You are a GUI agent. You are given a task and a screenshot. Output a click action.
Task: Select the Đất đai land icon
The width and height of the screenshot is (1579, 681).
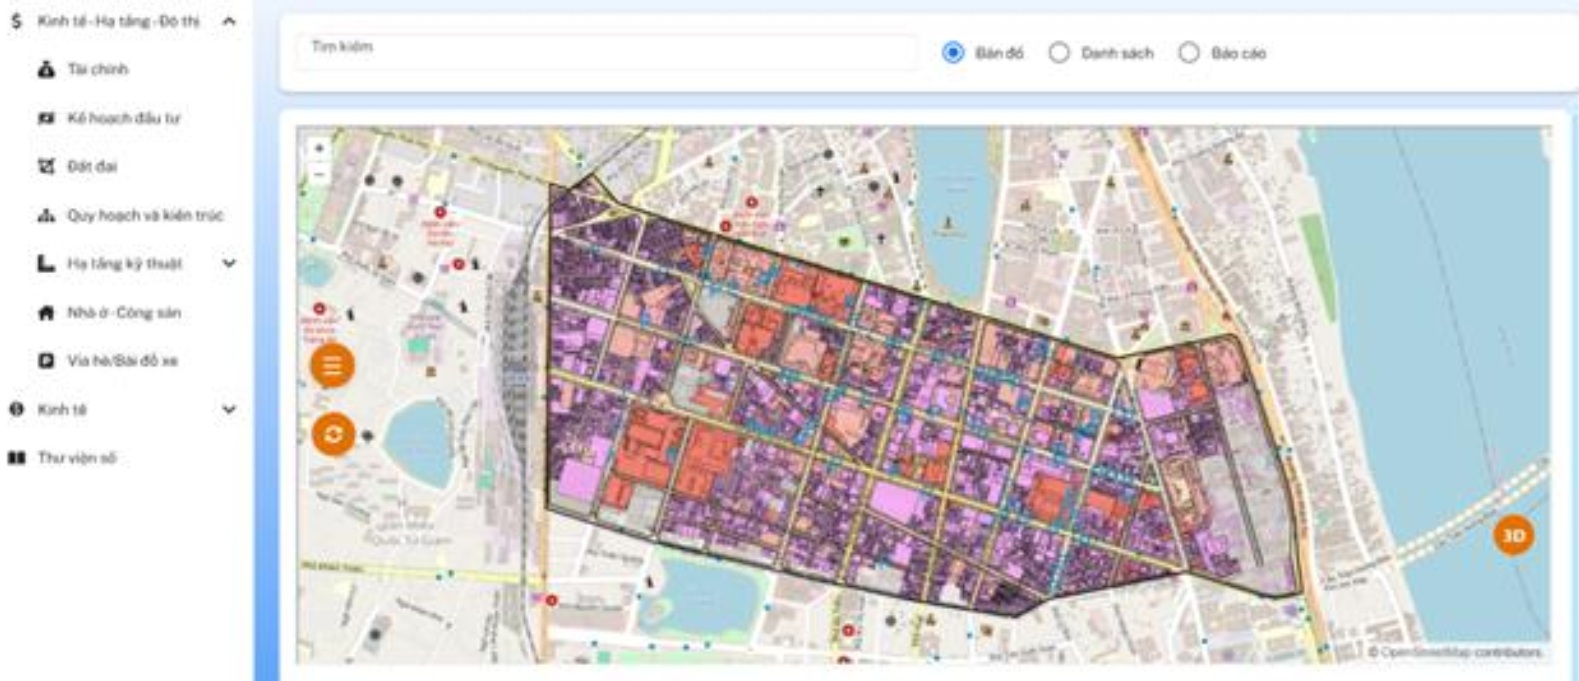(46, 166)
